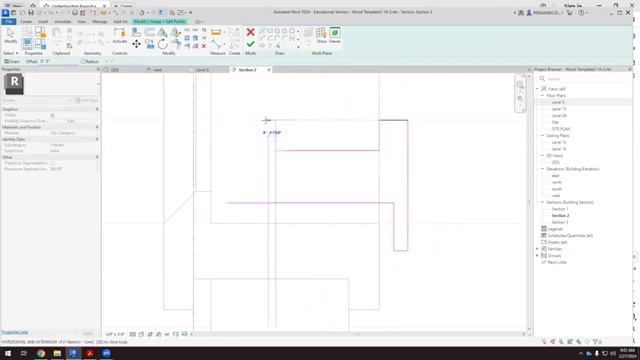640x360 pixels.
Task: Click the Project Browser search field
Action: pyautogui.click(x=584, y=79)
